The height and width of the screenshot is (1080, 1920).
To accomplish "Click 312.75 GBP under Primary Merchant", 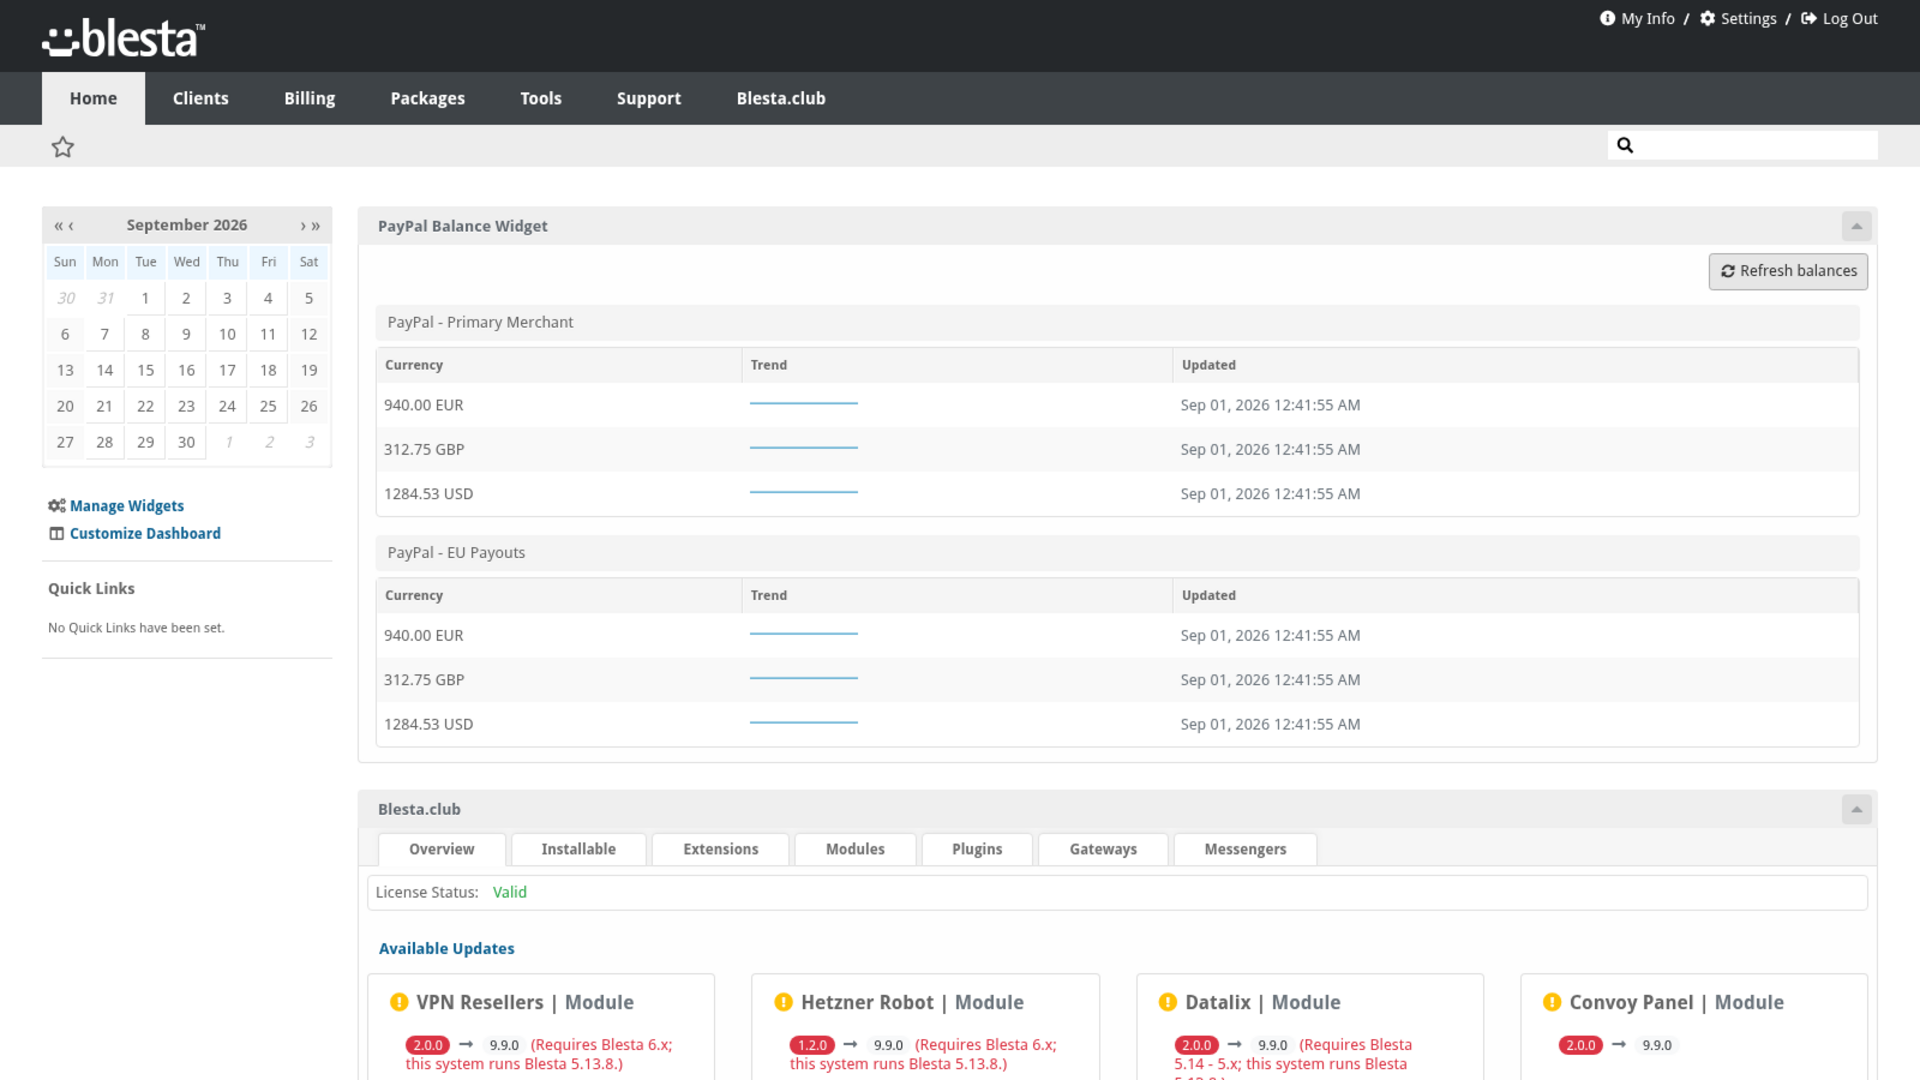I will click(x=424, y=450).
